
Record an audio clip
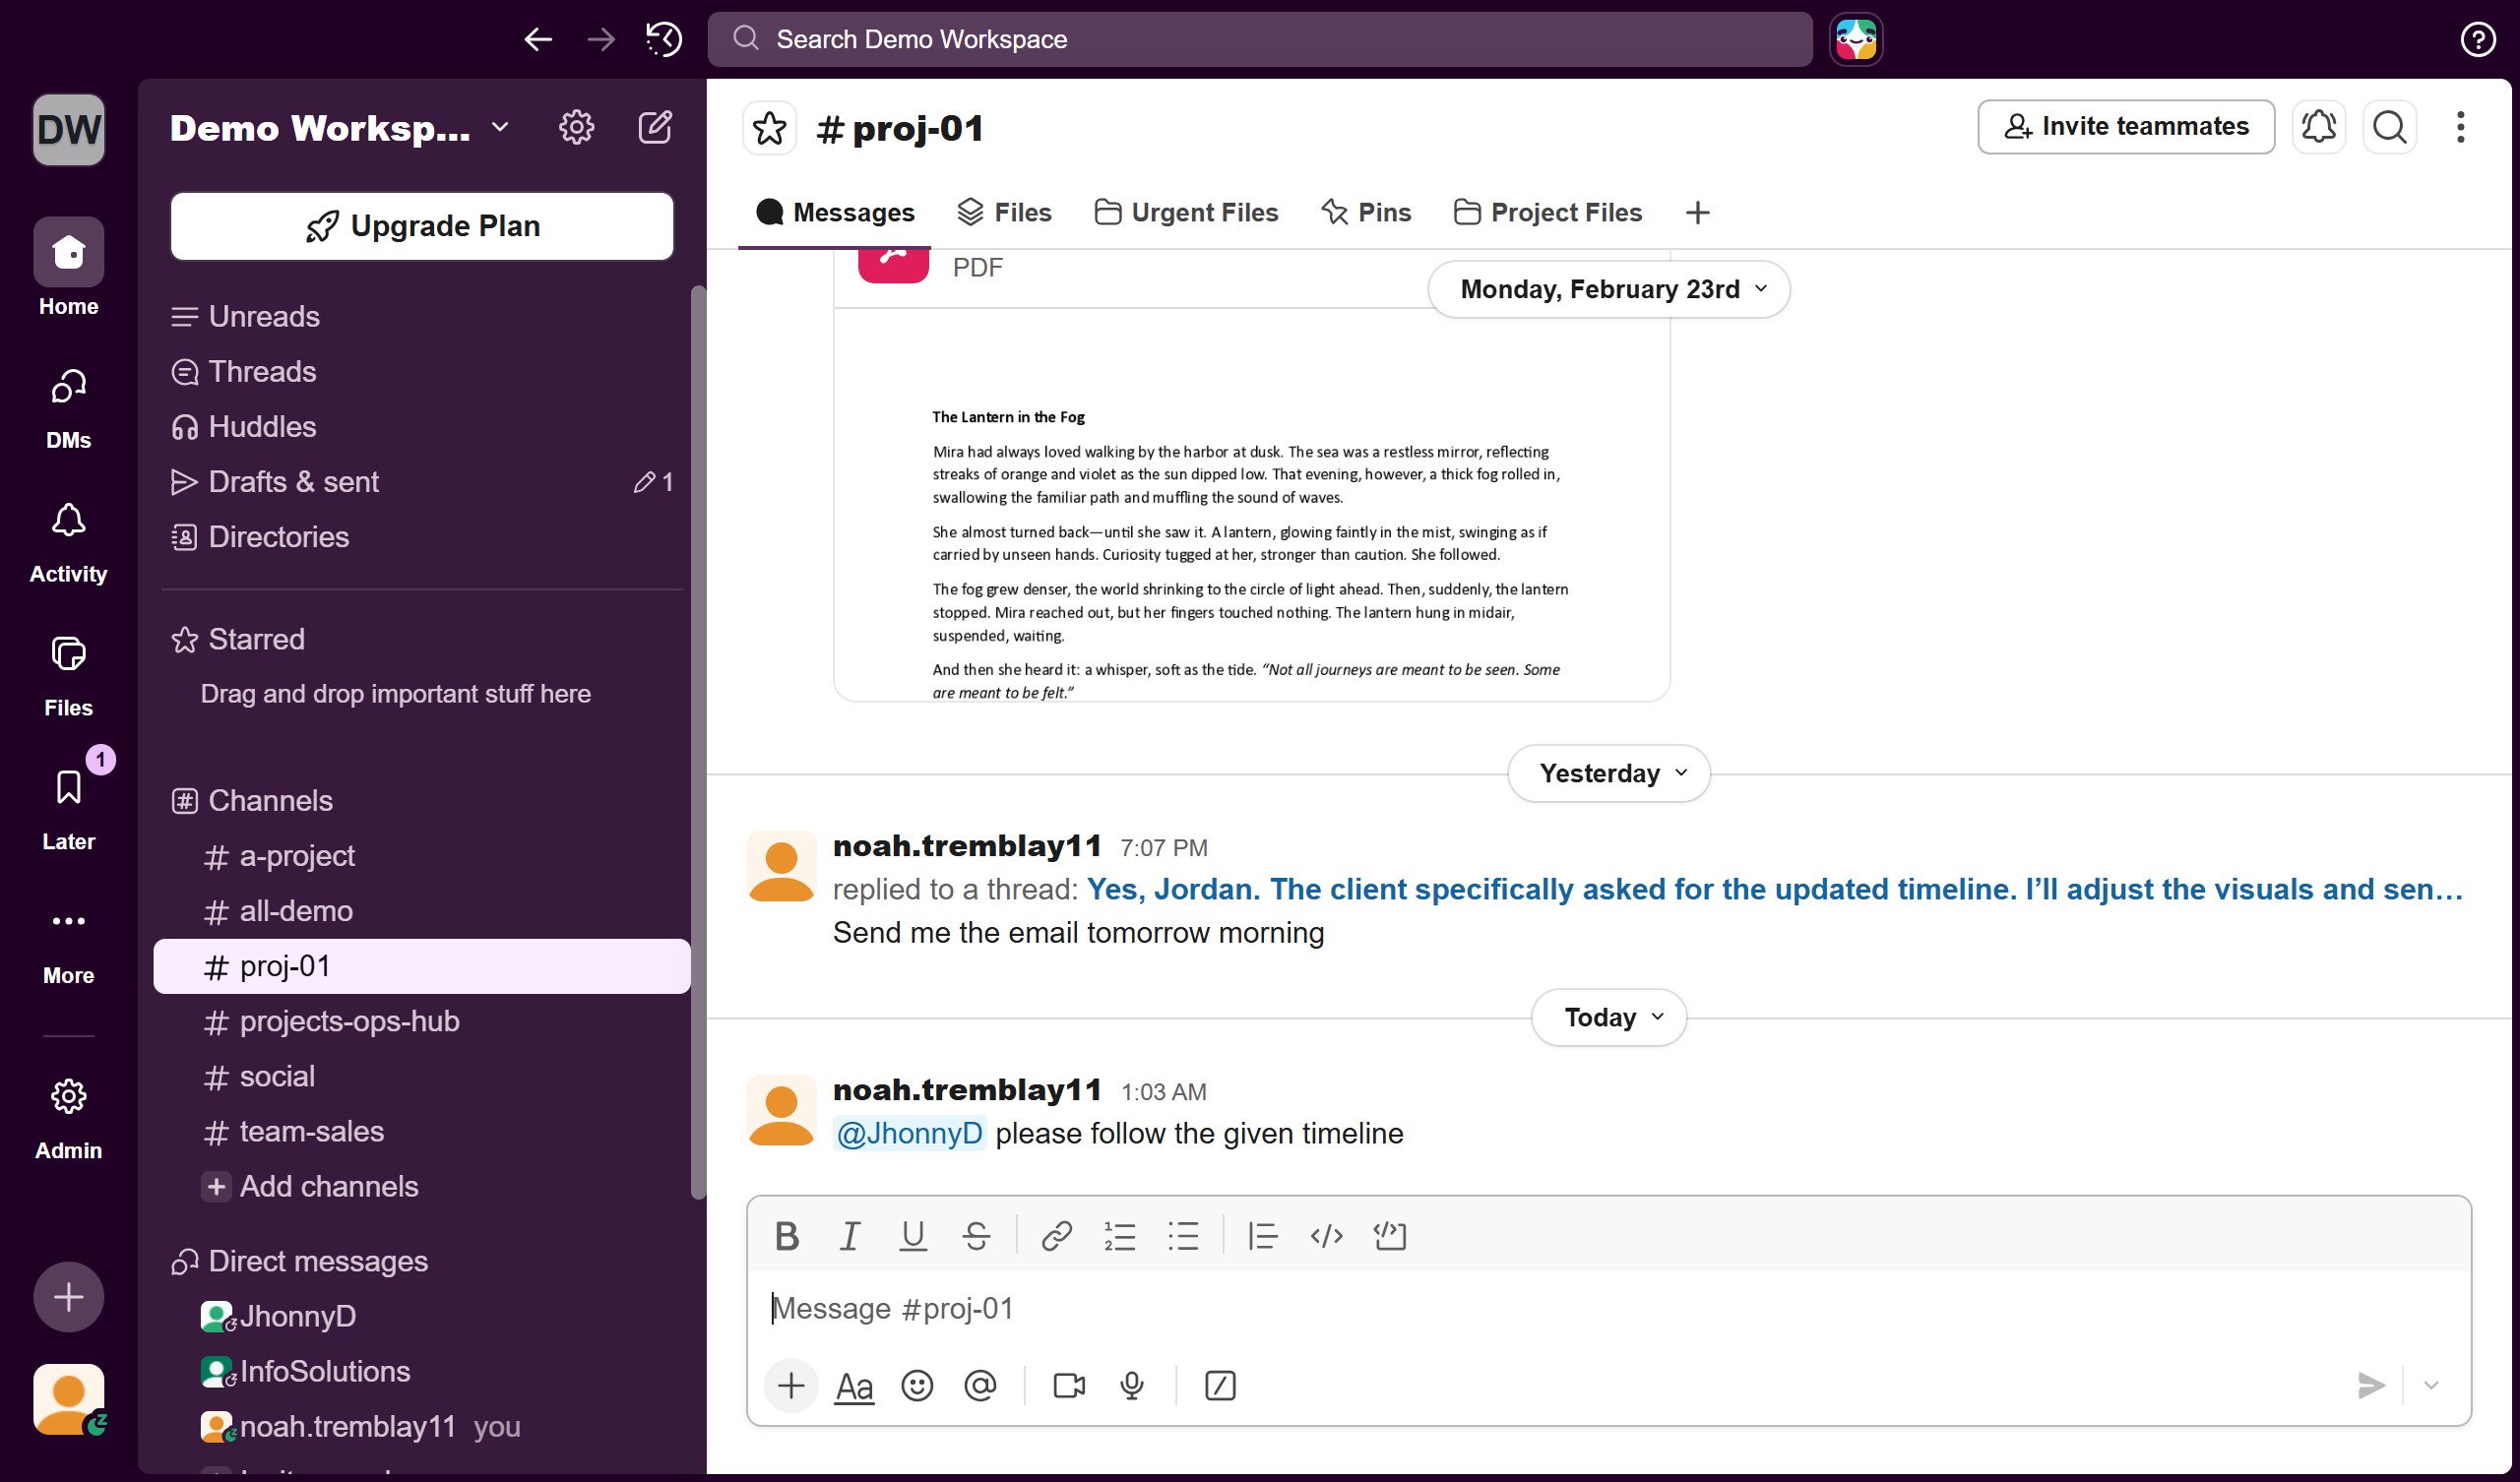pos(1131,1386)
